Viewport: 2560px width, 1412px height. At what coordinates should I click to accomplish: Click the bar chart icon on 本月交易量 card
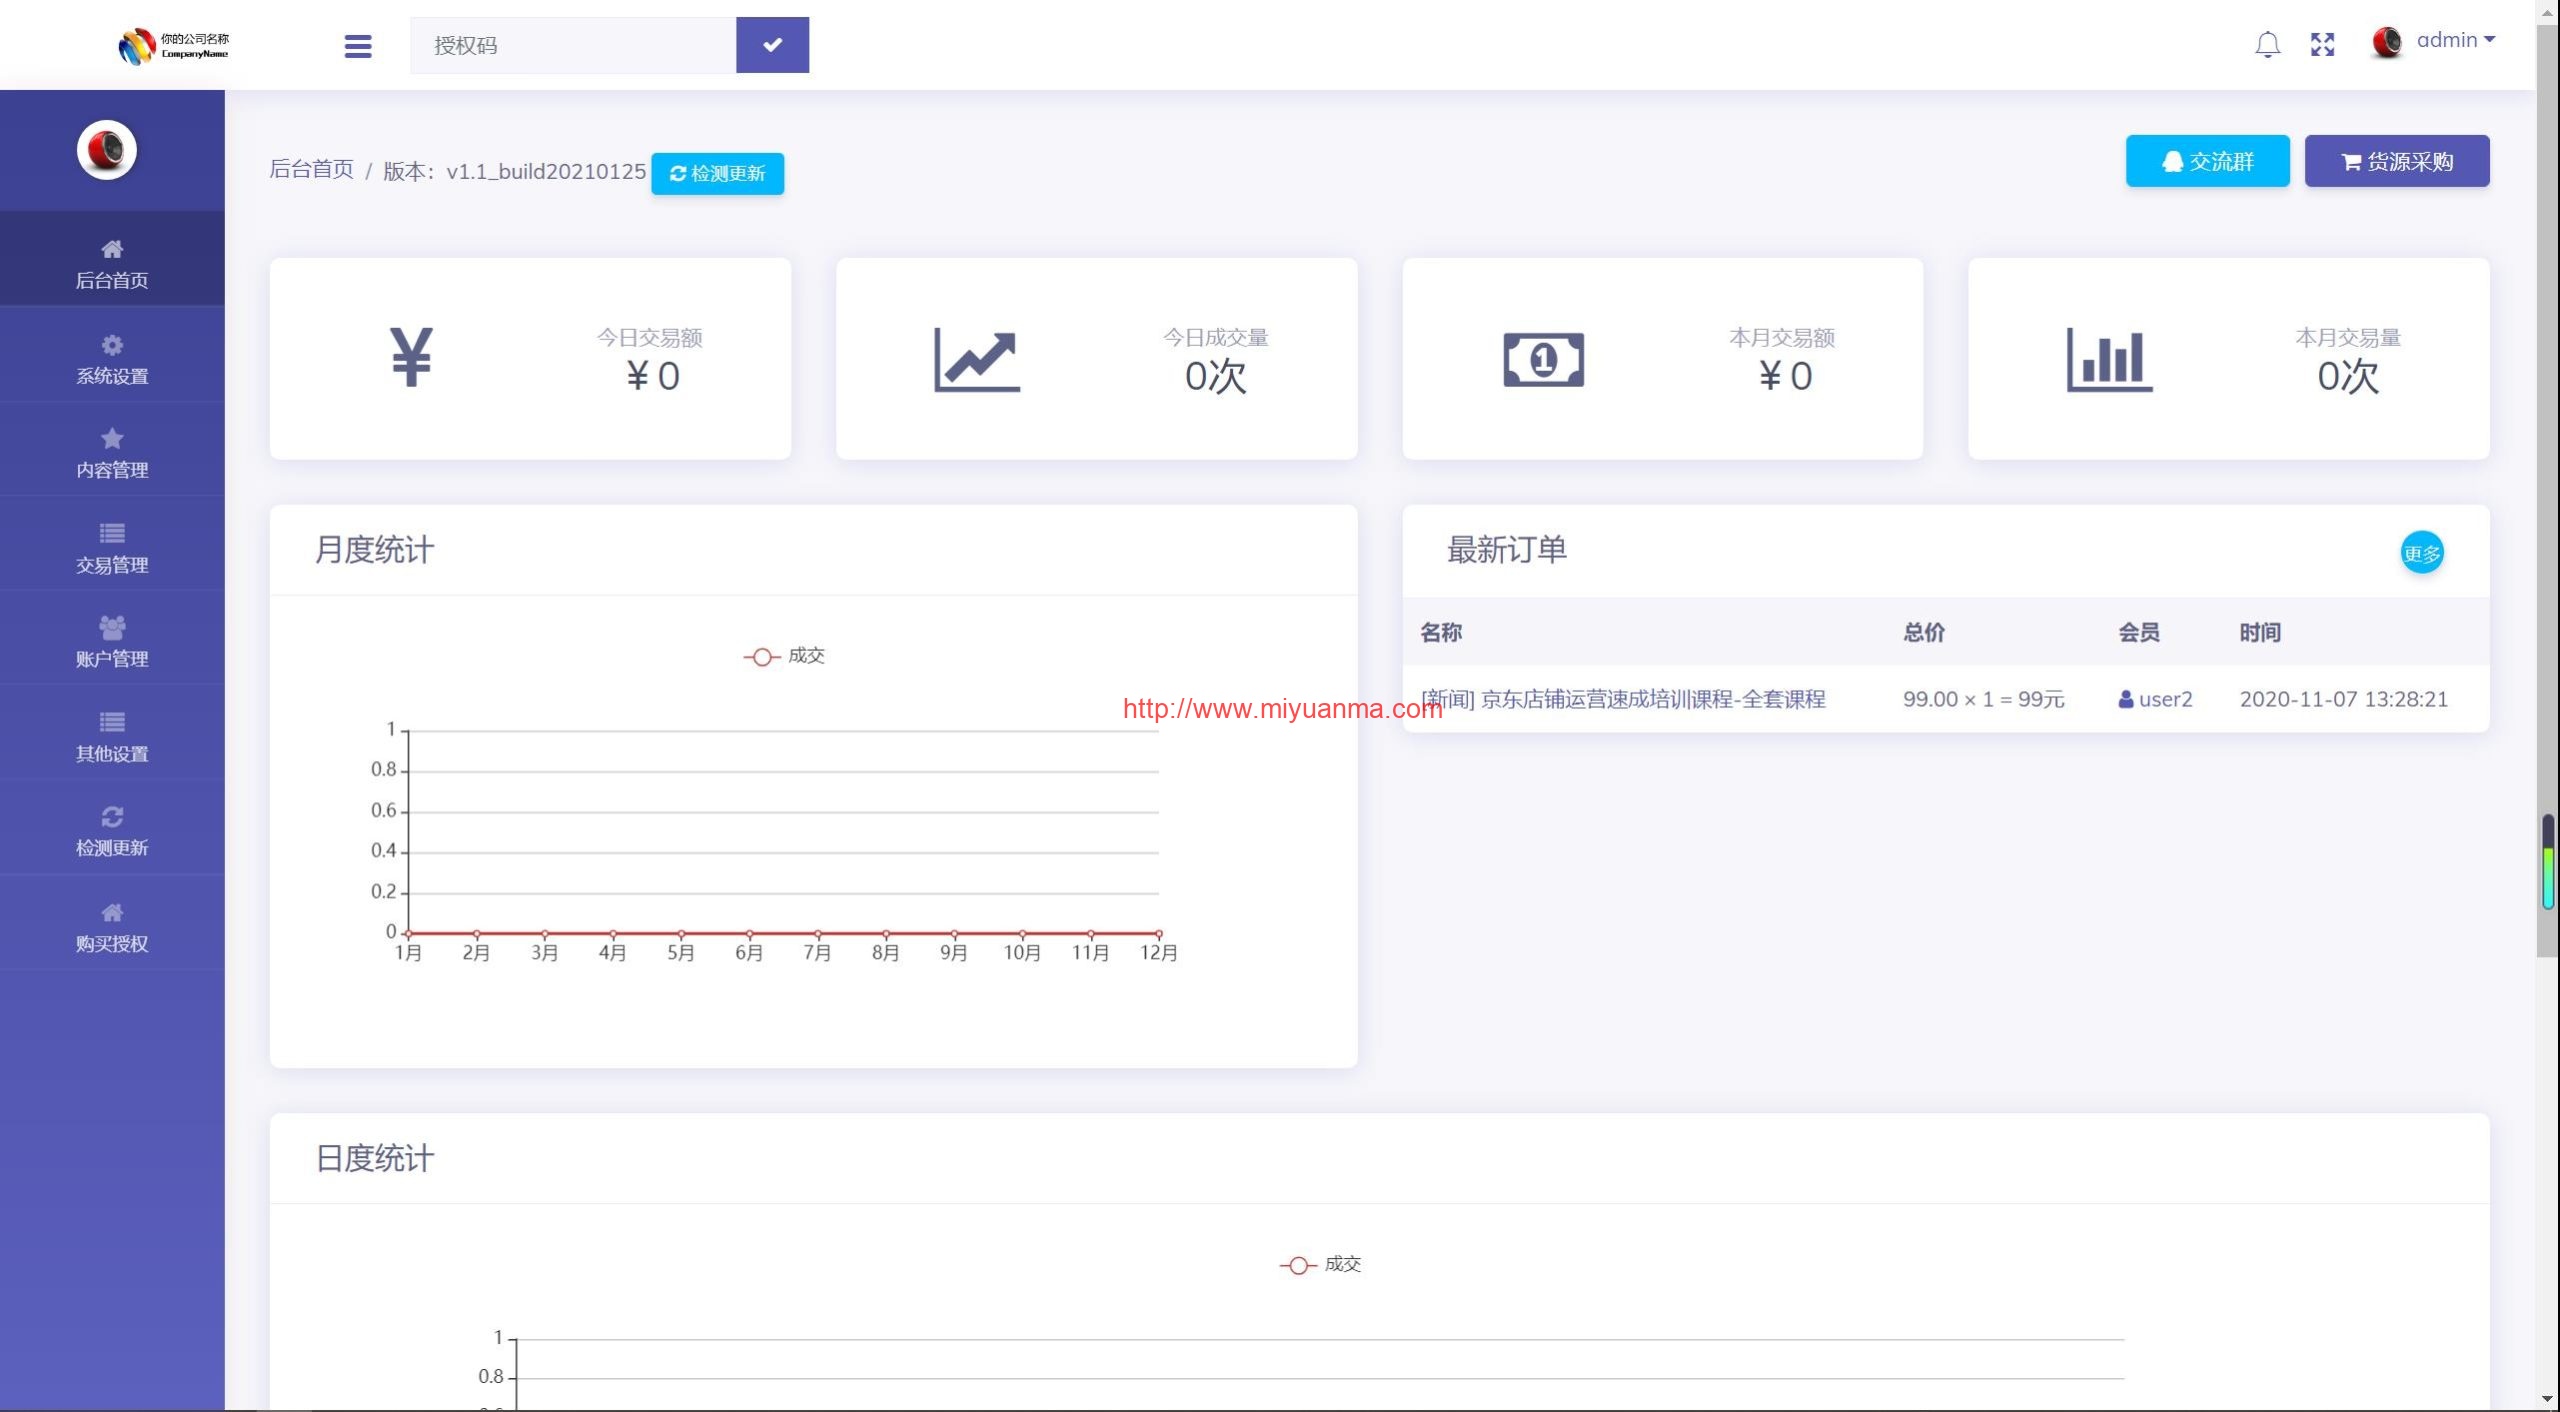(2109, 359)
